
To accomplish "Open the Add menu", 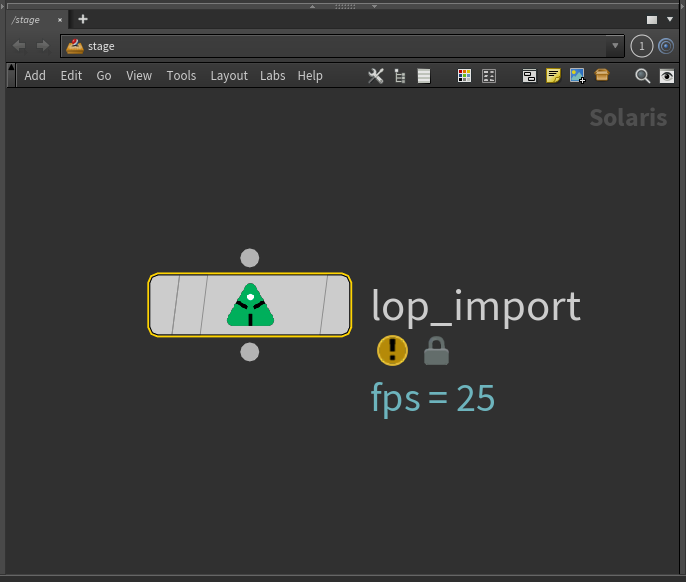I will 35,76.
